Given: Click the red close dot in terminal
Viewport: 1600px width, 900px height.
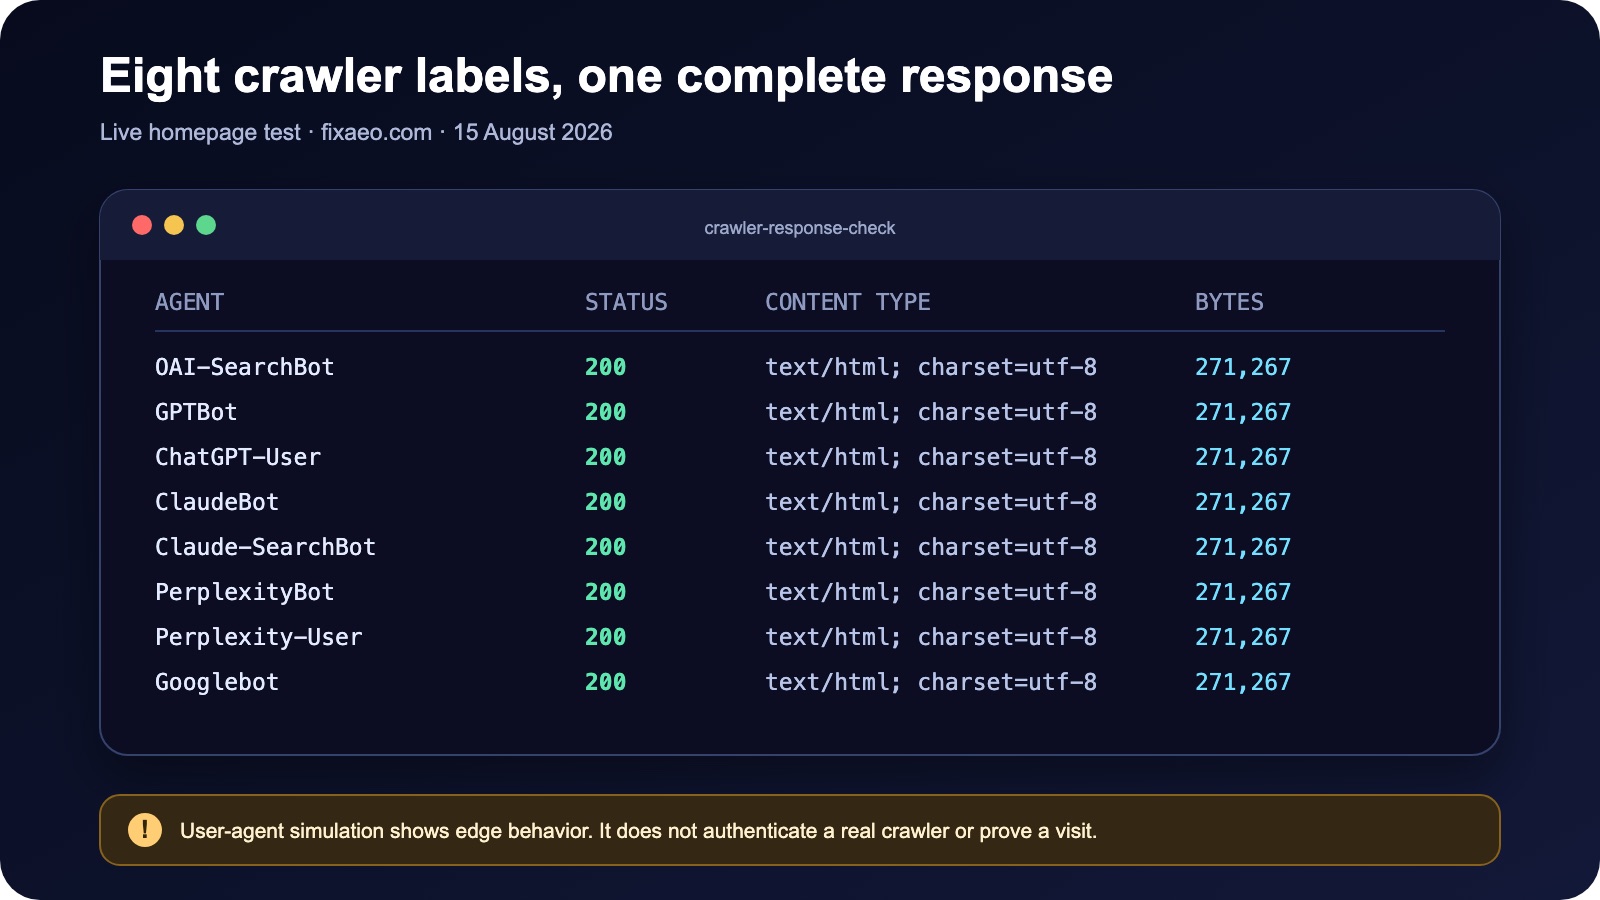Looking at the screenshot, I should click(142, 225).
